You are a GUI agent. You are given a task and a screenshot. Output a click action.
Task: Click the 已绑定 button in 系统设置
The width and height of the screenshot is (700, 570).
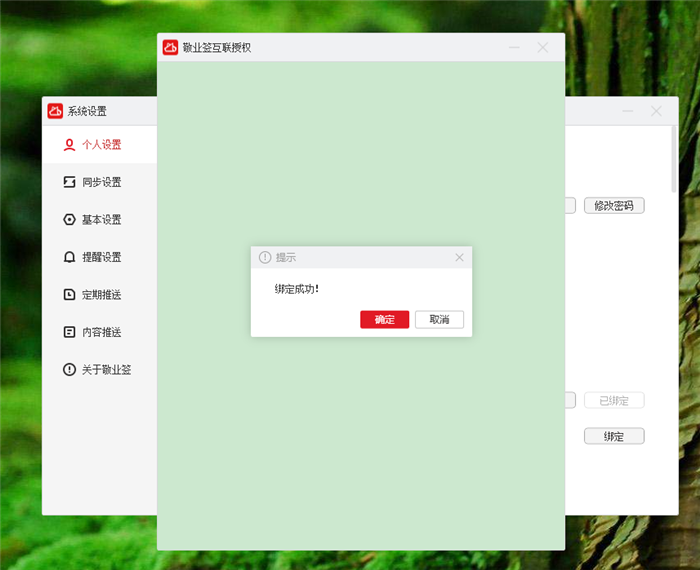tap(614, 400)
